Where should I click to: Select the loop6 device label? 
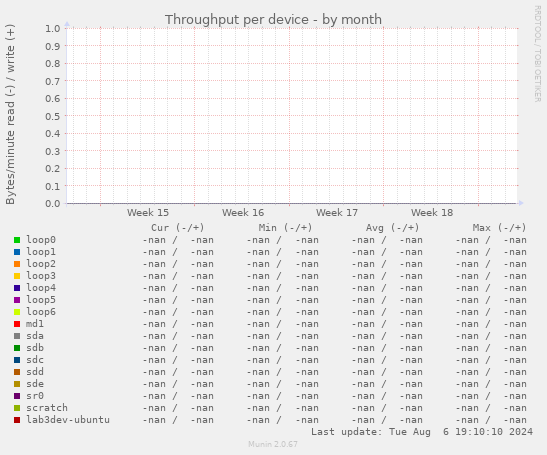tap(41, 312)
